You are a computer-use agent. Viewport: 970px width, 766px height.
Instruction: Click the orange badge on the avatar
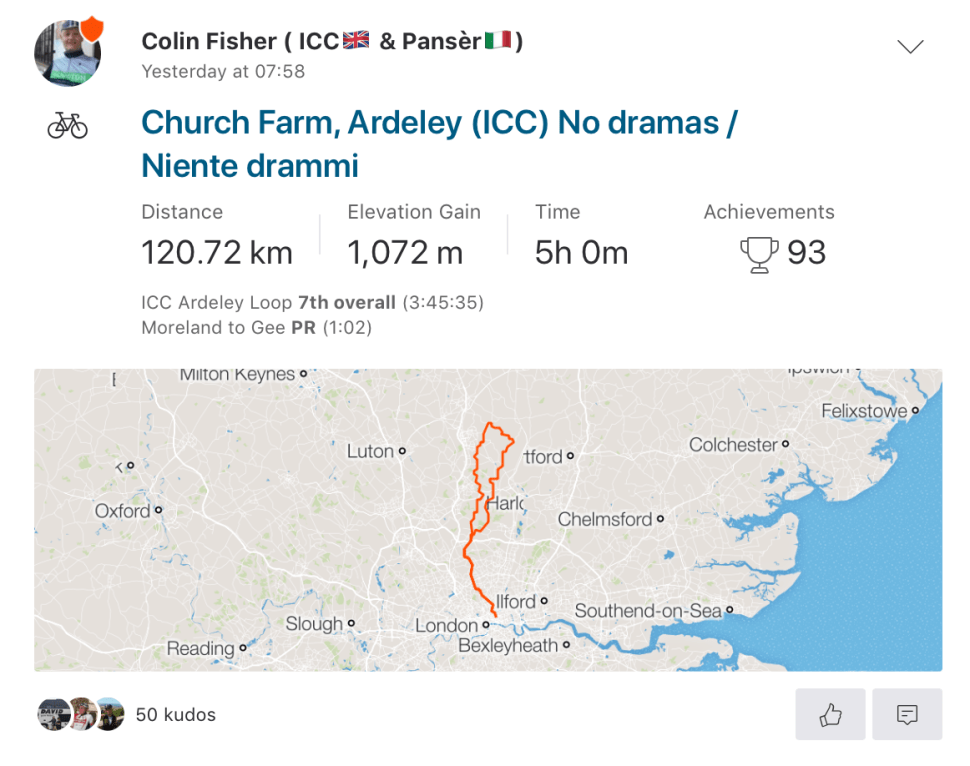(x=91, y=27)
